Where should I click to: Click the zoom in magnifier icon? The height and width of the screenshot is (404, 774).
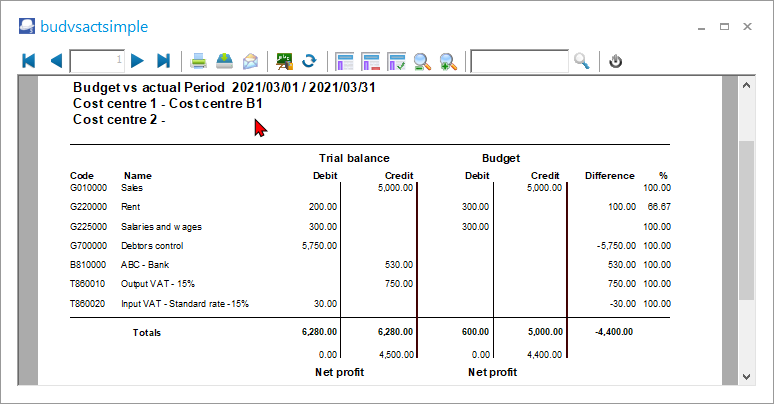449,61
